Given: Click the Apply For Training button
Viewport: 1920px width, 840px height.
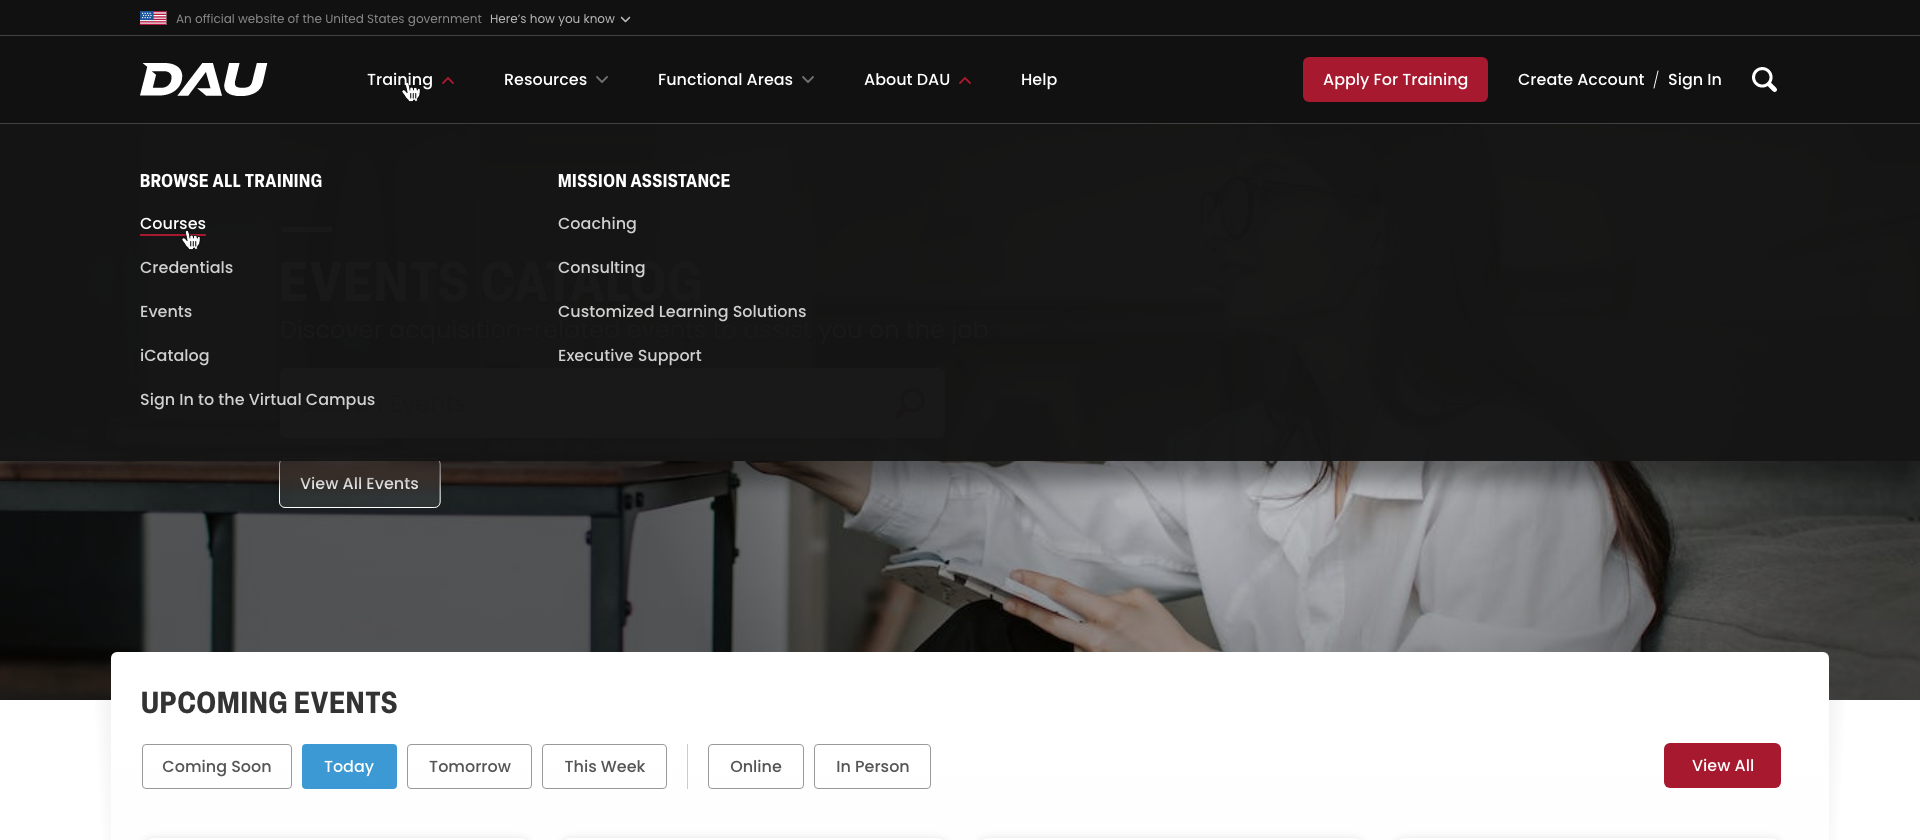Looking at the screenshot, I should coord(1395,79).
